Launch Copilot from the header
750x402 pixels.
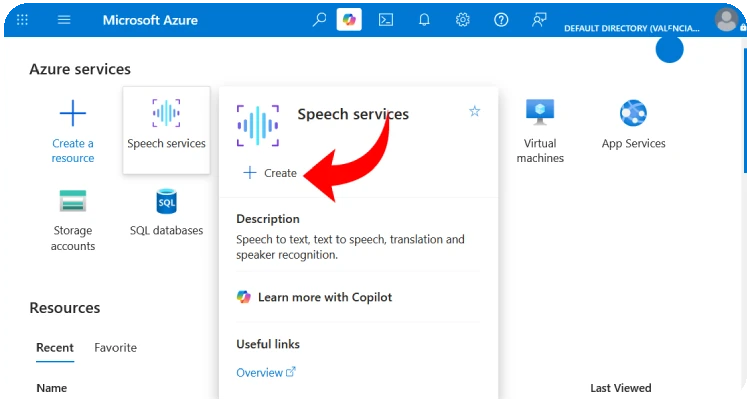tap(349, 20)
